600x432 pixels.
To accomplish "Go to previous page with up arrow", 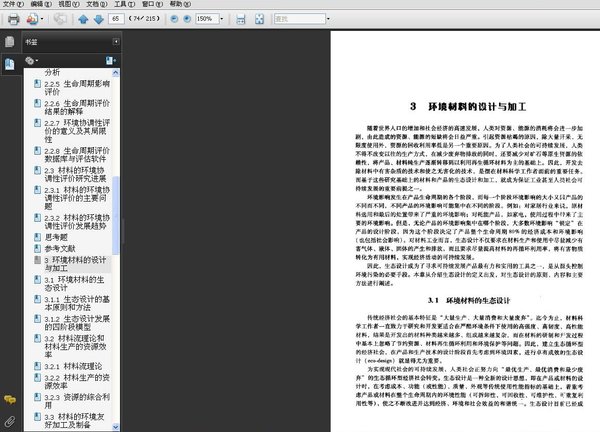I will pos(83,19).
